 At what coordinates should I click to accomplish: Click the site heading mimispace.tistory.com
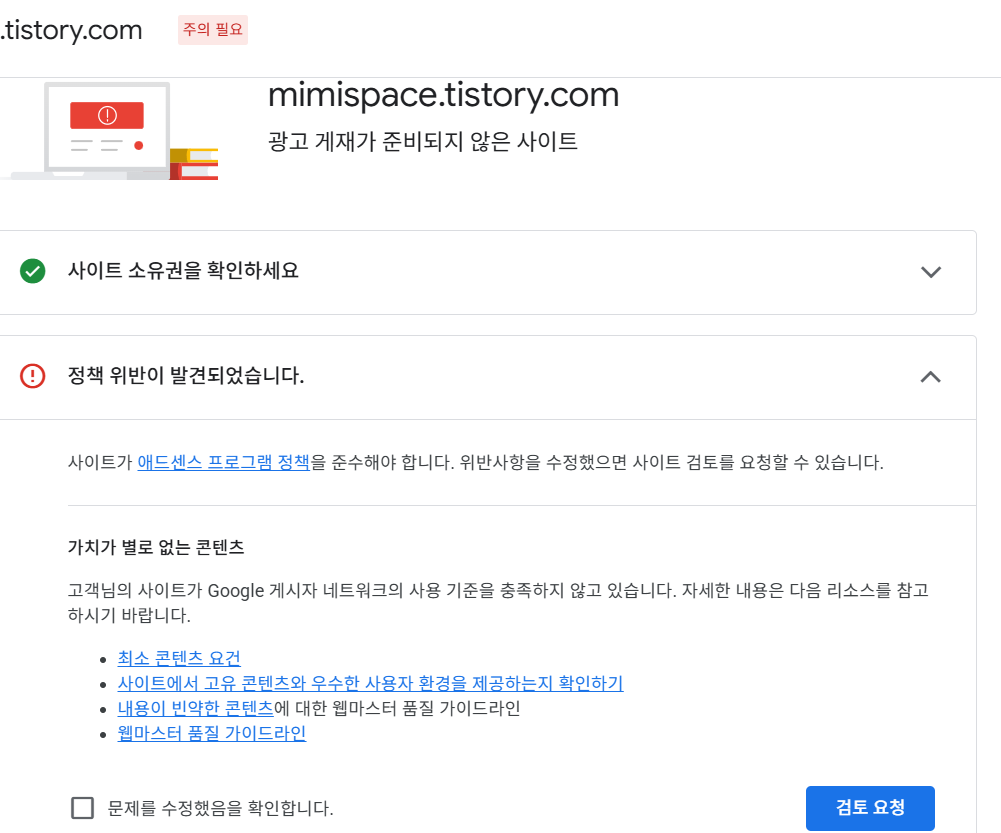click(443, 94)
